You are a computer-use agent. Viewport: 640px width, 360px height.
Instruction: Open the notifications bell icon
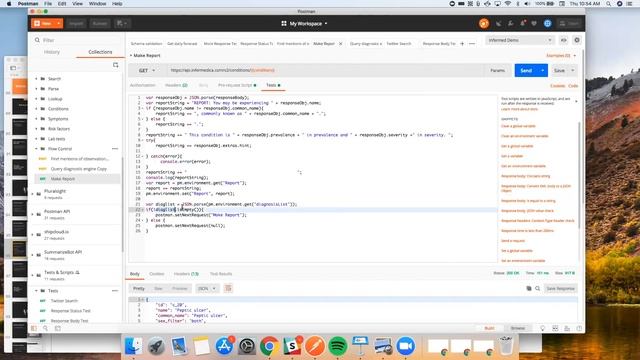522,24
